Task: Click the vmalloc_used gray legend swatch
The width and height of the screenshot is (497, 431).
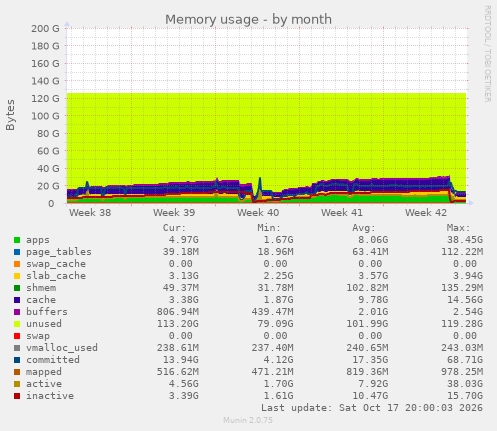Action: [x=17, y=348]
